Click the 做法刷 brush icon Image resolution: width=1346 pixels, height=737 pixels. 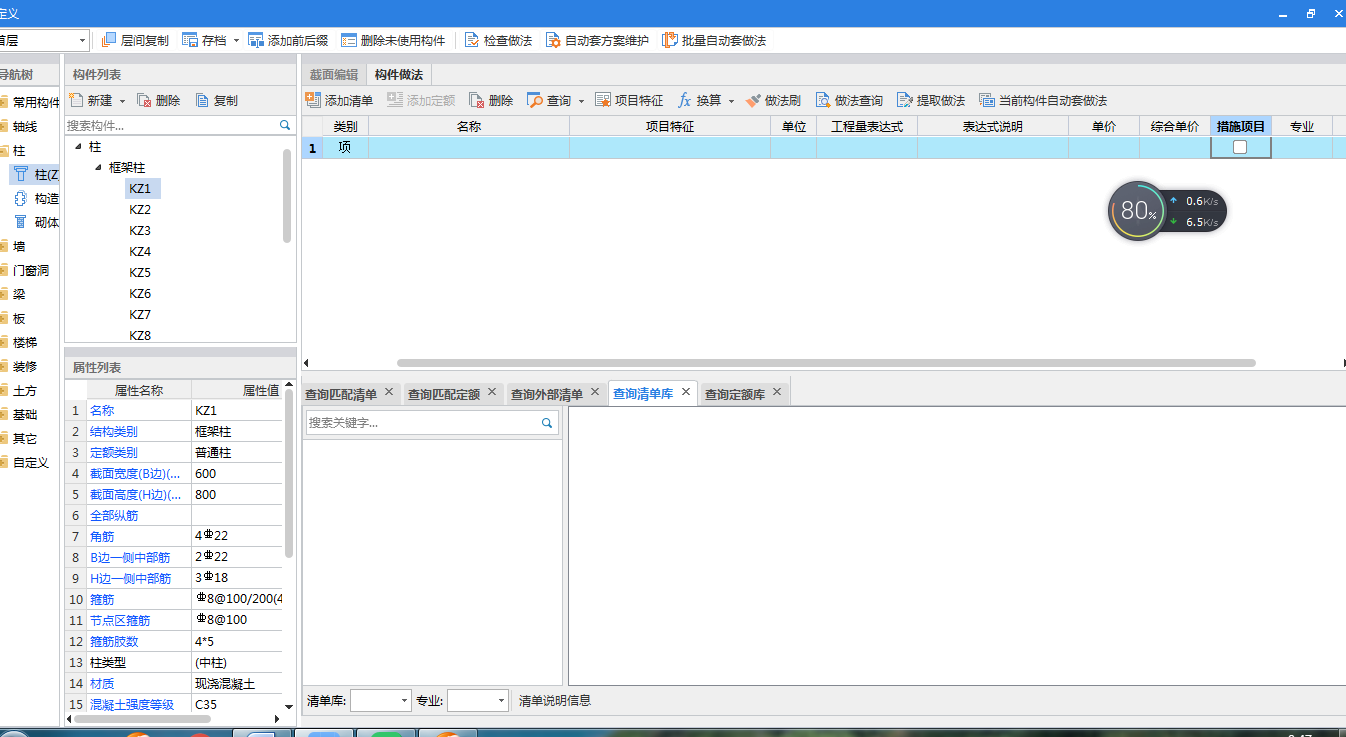pos(753,100)
